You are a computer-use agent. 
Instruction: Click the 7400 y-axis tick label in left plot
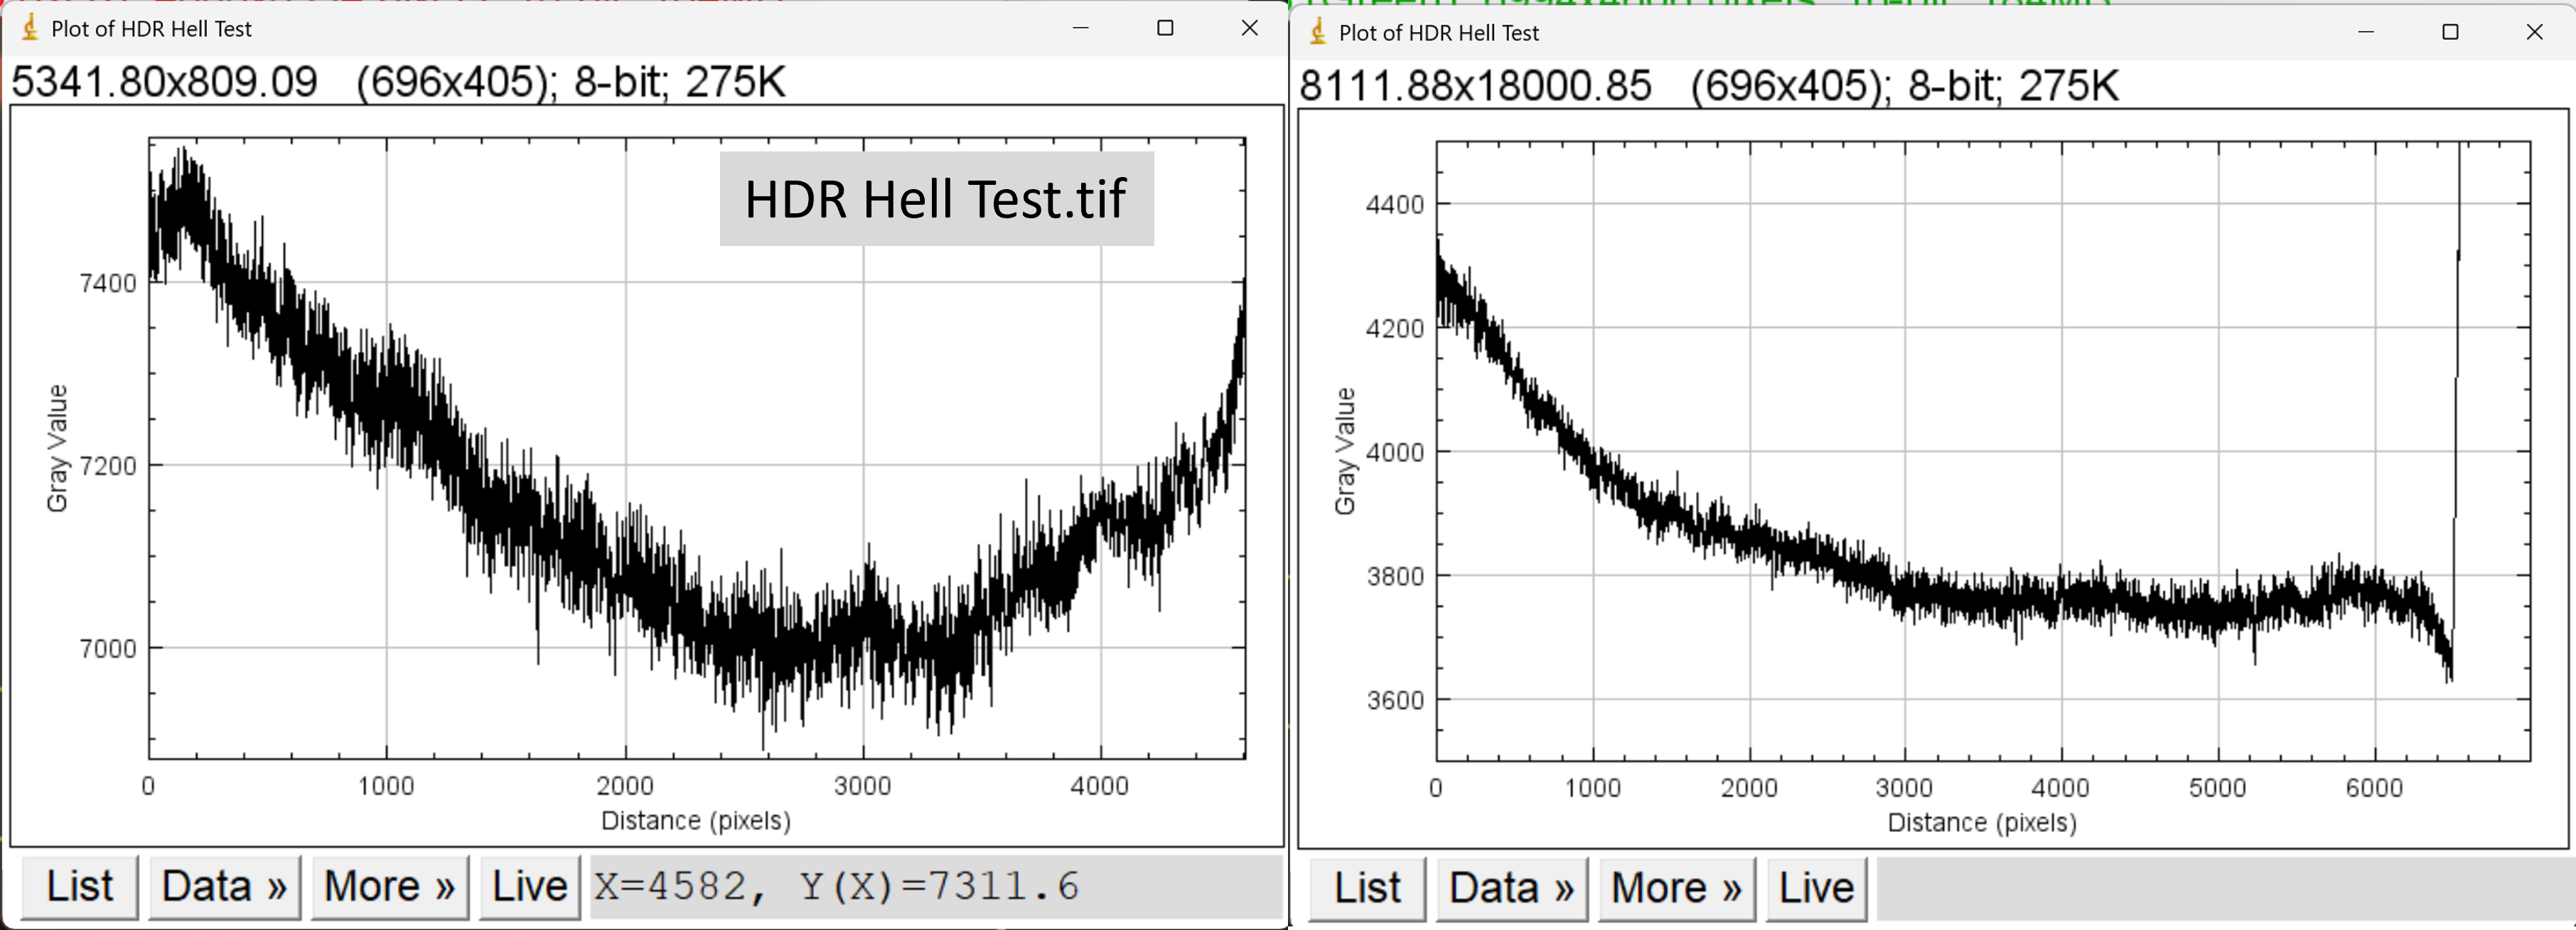tap(107, 283)
